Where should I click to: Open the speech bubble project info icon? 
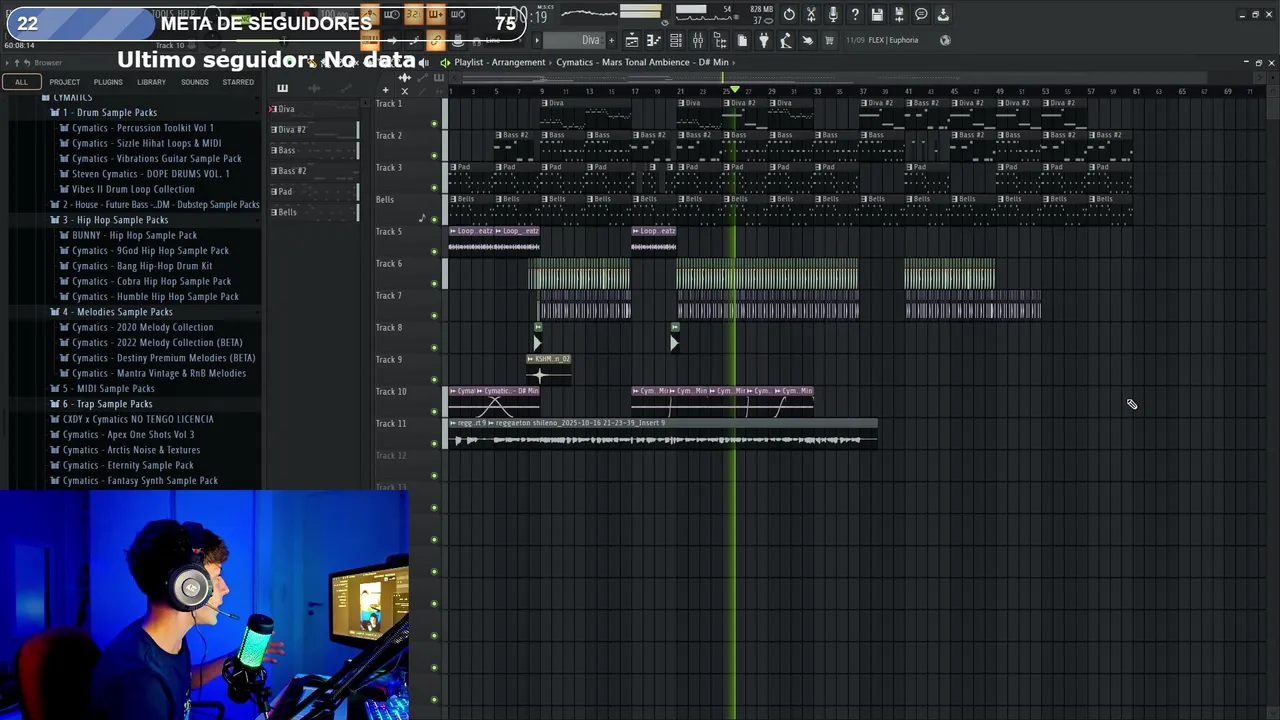[921, 14]
